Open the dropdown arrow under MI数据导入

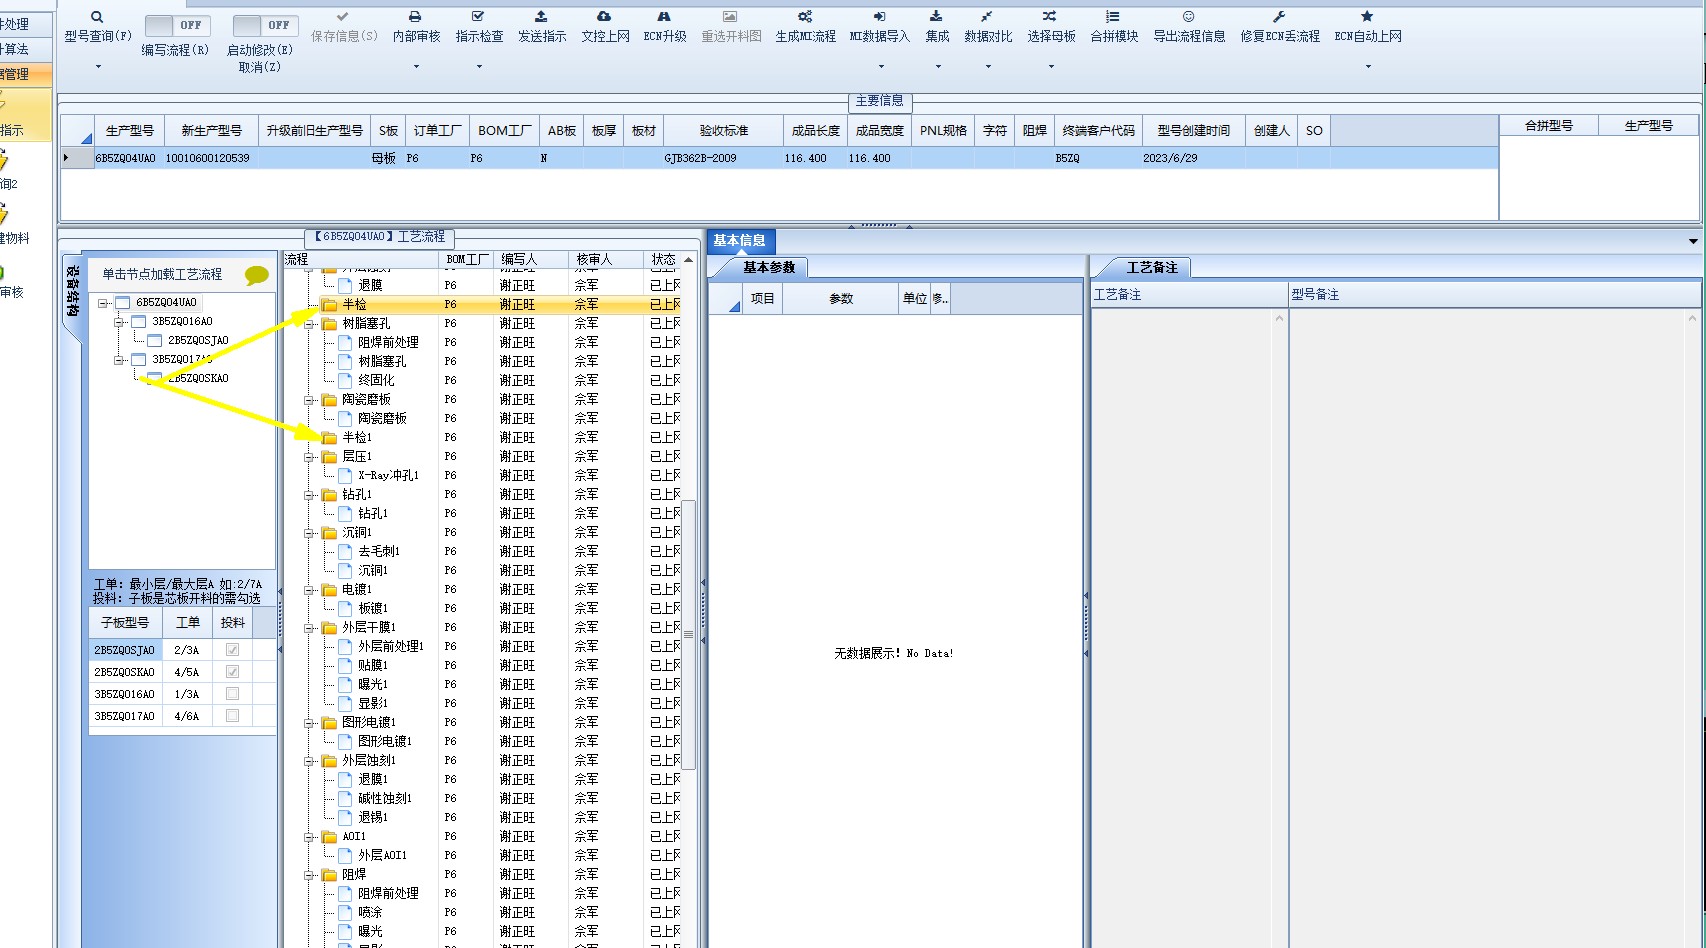click(881, 67)
